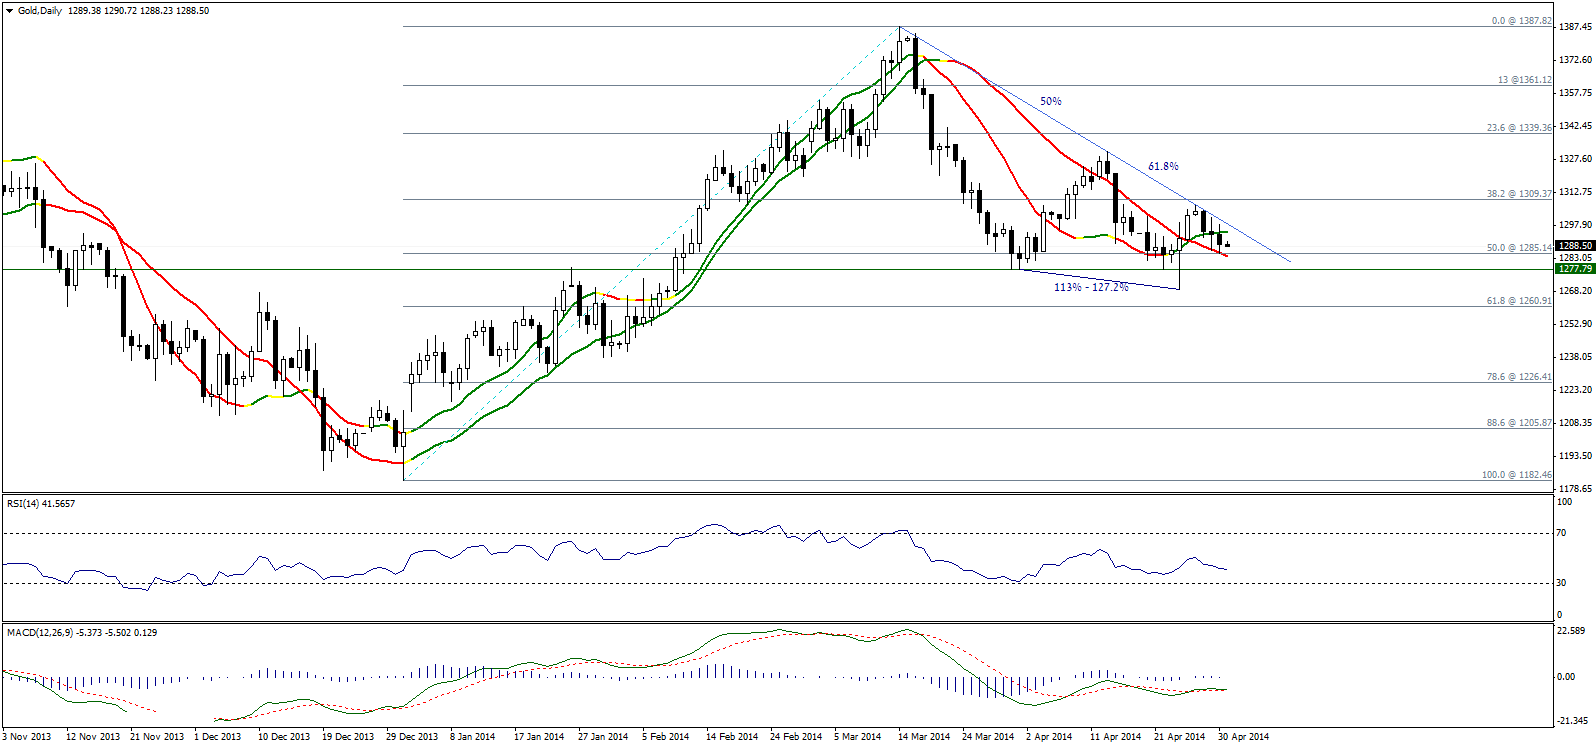Click price axis value 1238.05
1596x745 pixels.
(x=1576, y=357)
